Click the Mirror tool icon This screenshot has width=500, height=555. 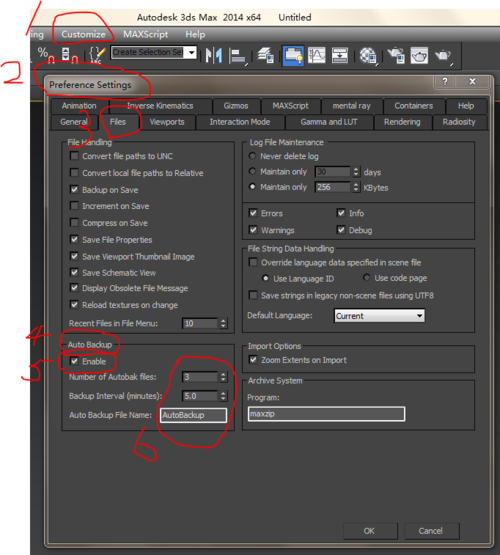(x=214, y=56)
